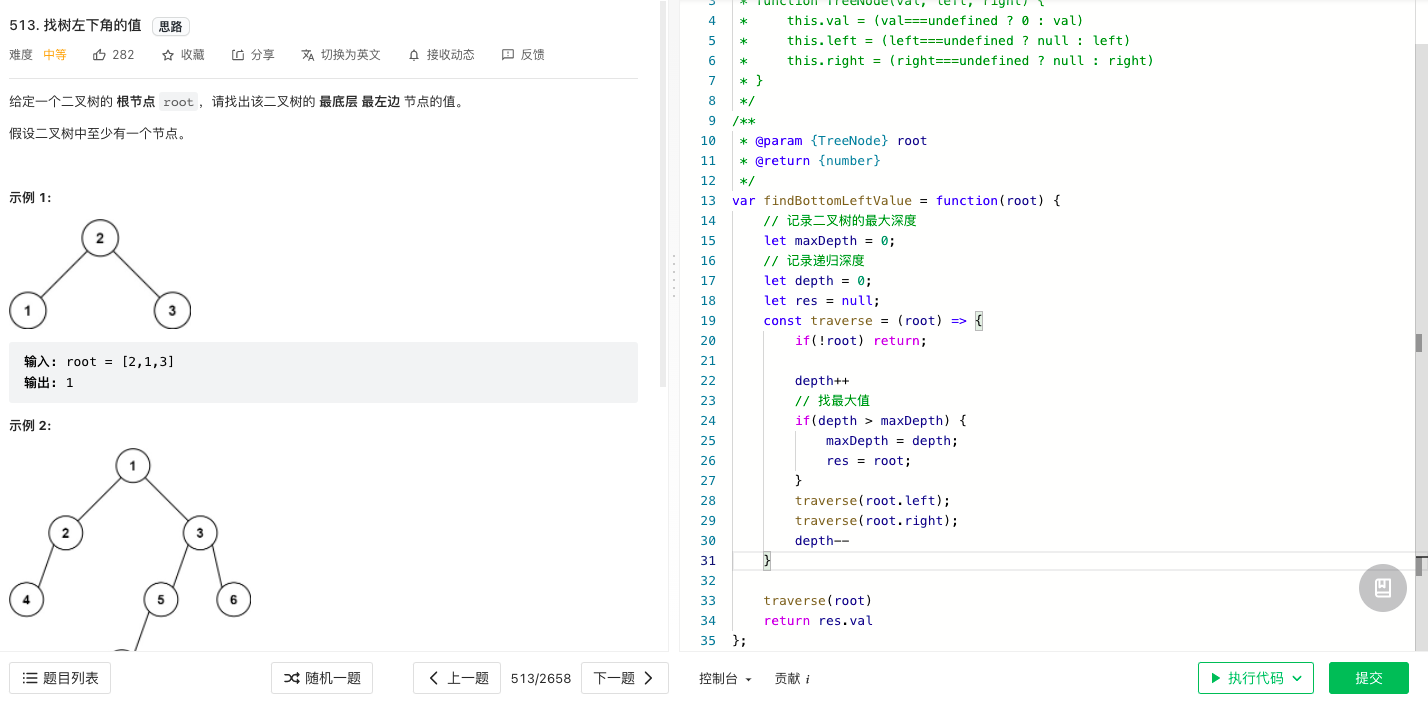Click line number 13 in editor gutter
Viewport: 1428px width, 703px height.
708,200
